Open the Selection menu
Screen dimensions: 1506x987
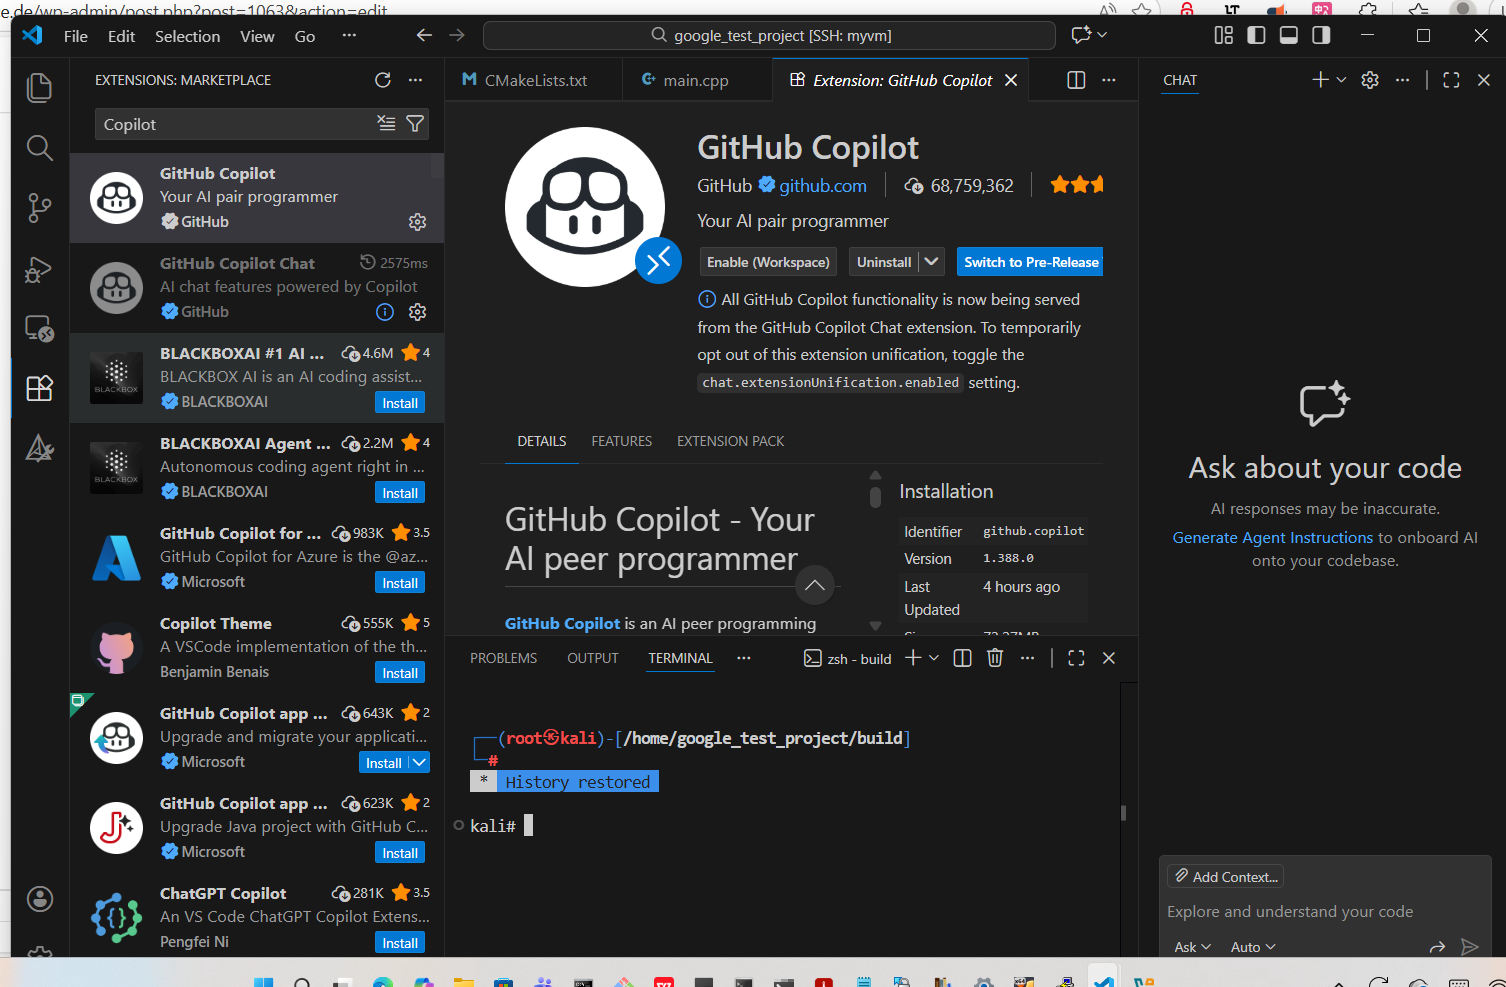[x=187, y=36]
